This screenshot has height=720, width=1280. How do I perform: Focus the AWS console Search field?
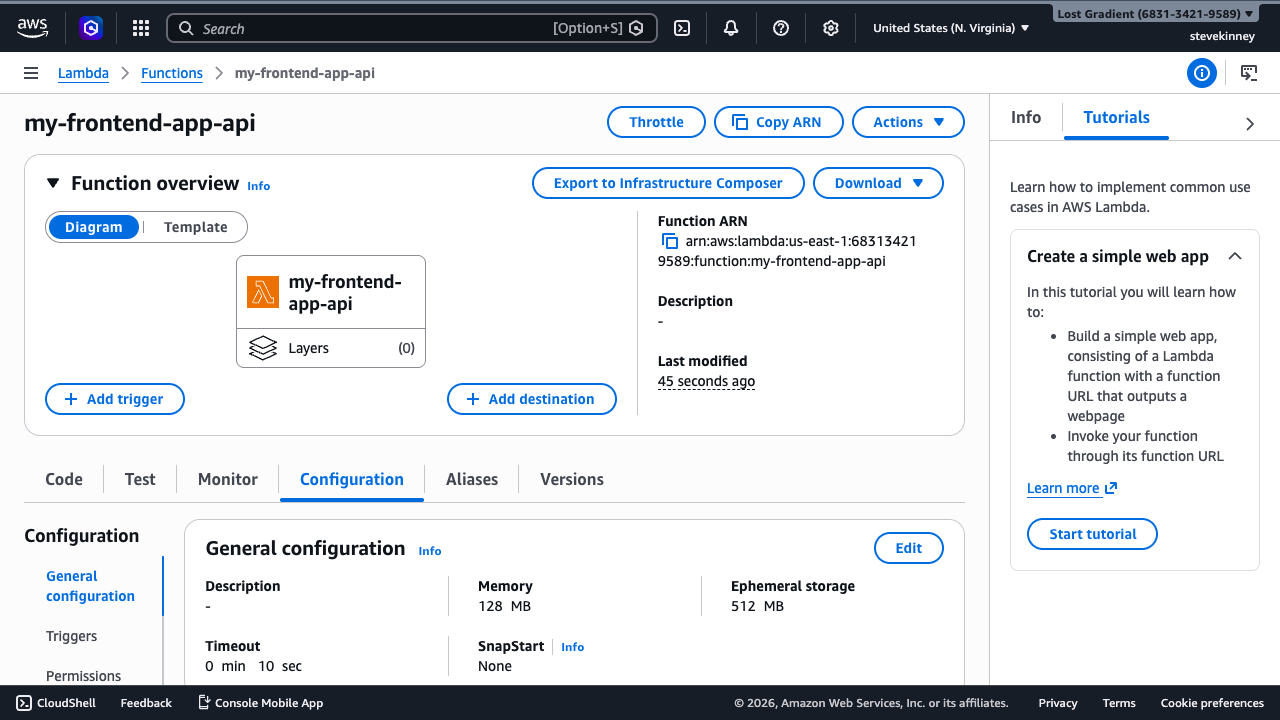click(x=412, y=28)
